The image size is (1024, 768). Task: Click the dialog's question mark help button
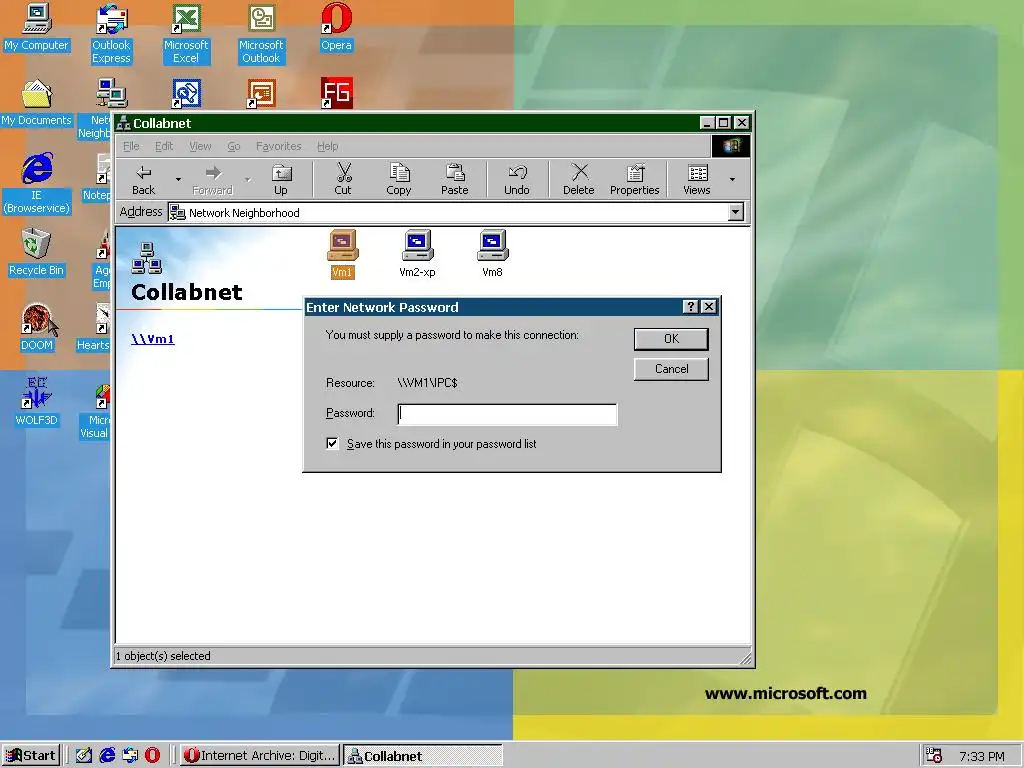690,307
